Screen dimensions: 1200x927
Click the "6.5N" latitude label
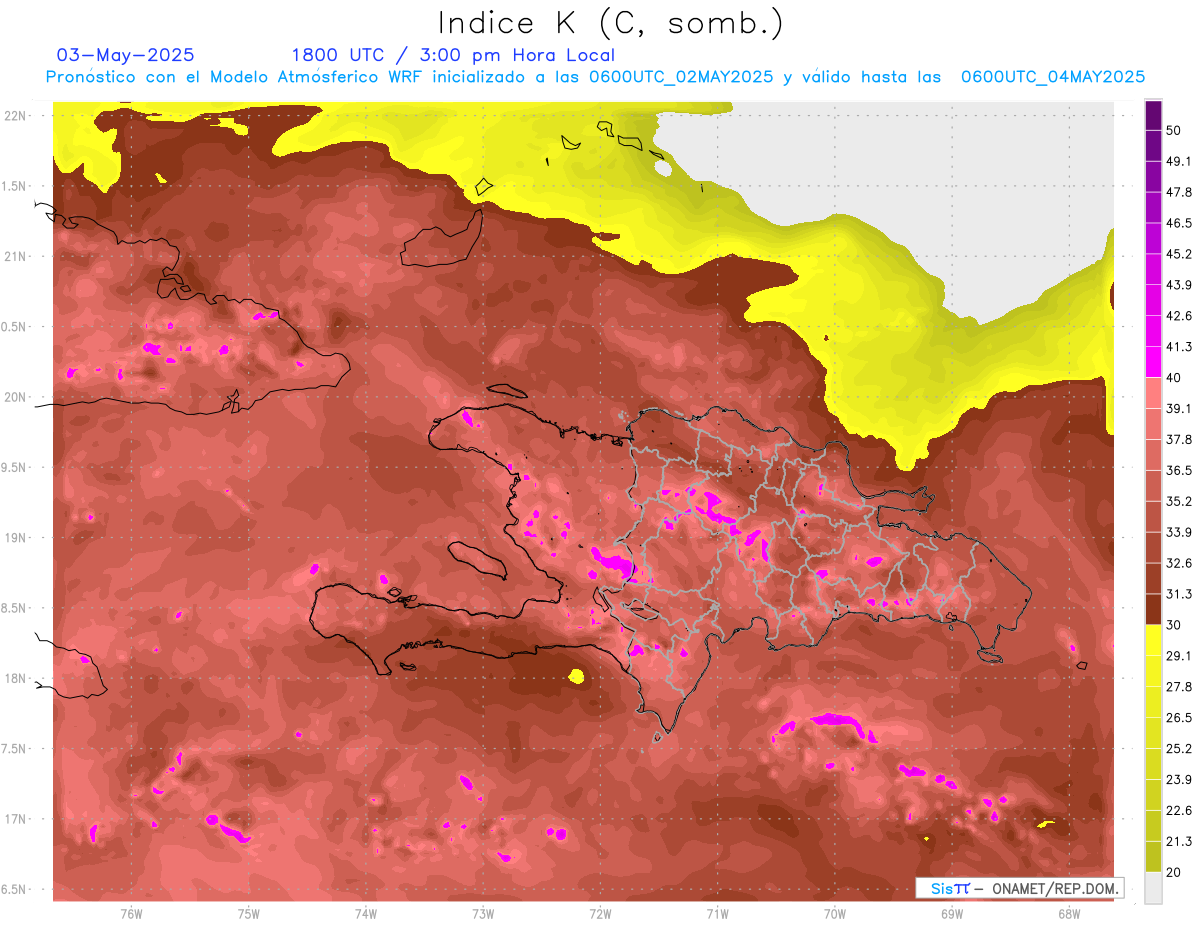(x=14, y=889)
